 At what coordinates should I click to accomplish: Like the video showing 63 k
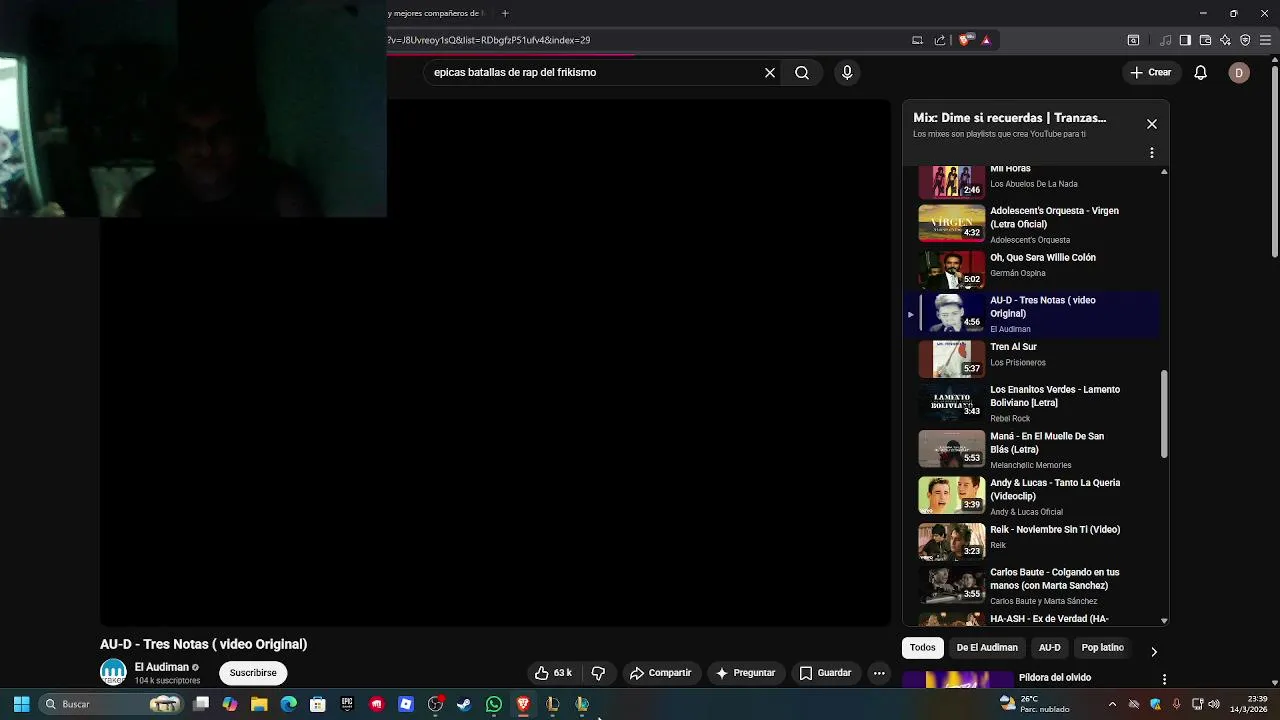pos(553,673)
